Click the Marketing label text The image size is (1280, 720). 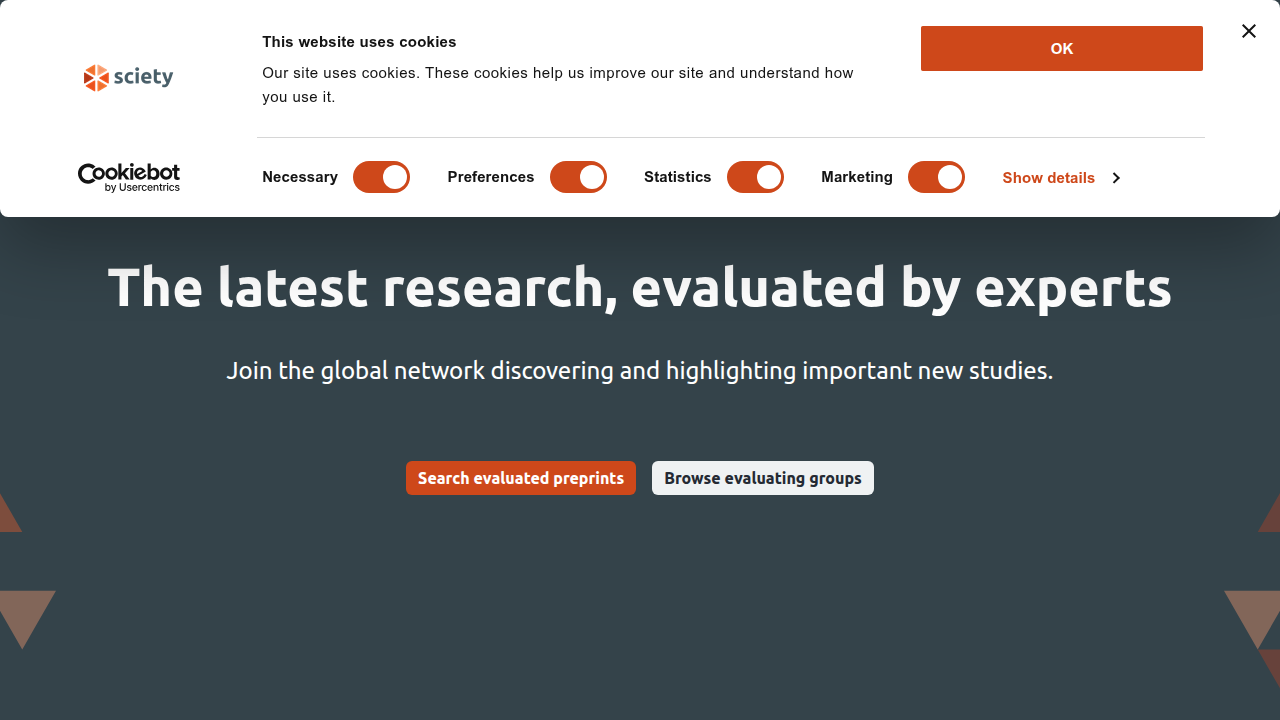tap(857, 177)
